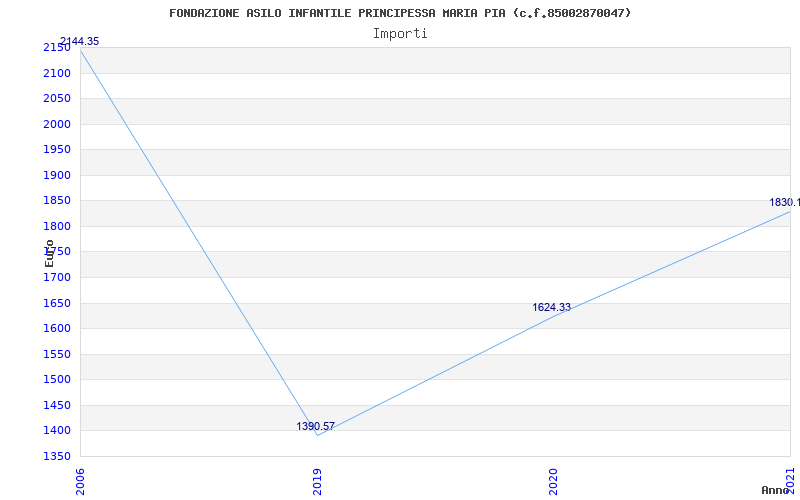Viewport: 800px width, 500px height.
Task: Click the Importi subtitle
Action: [400, 34]
